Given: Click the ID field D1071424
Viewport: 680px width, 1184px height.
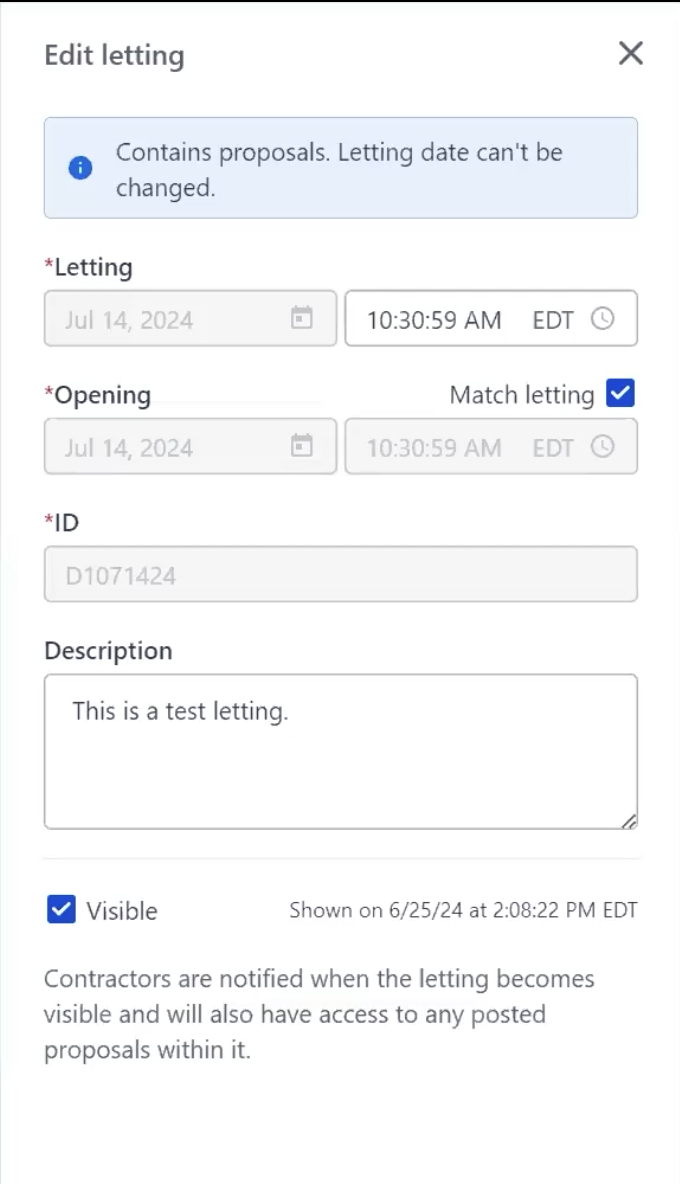Looking at the screenshot, I should coord(340,575).
